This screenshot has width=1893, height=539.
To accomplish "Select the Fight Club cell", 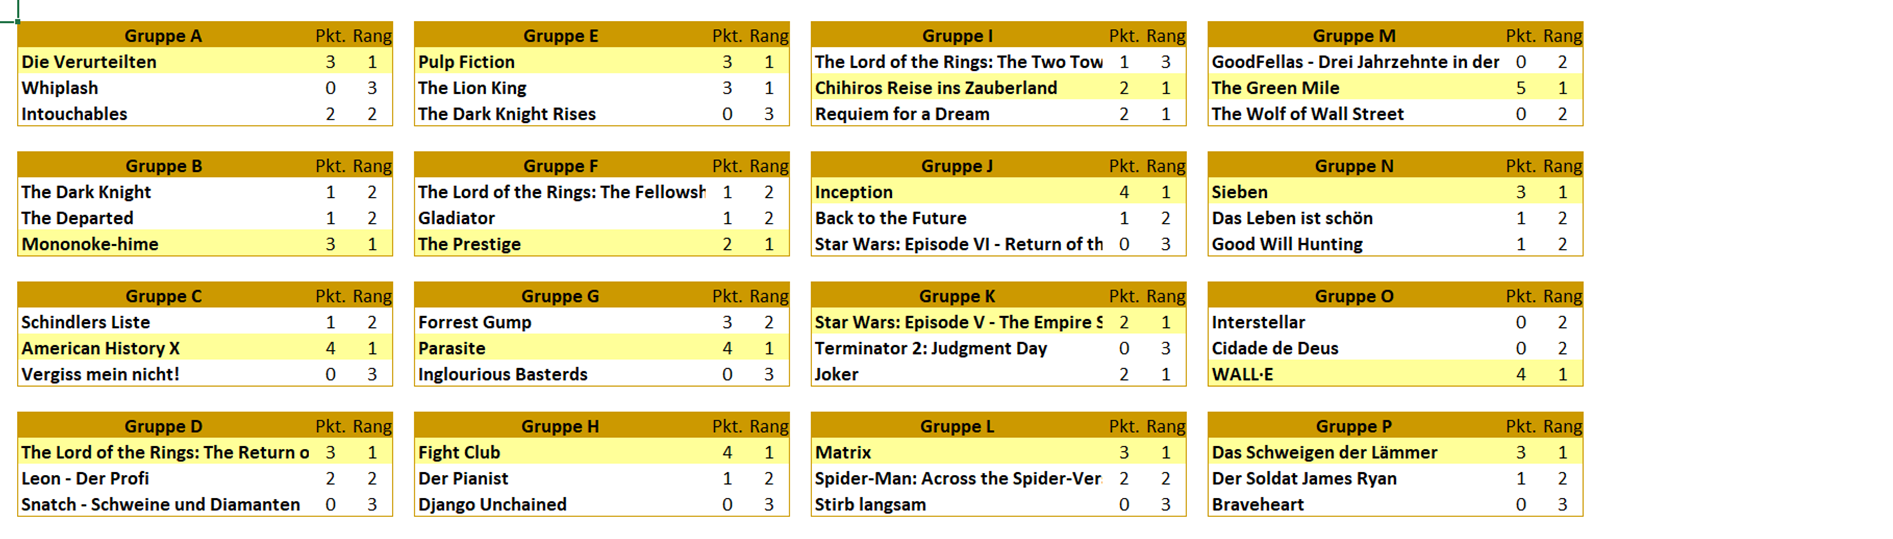I will [560, 451].
